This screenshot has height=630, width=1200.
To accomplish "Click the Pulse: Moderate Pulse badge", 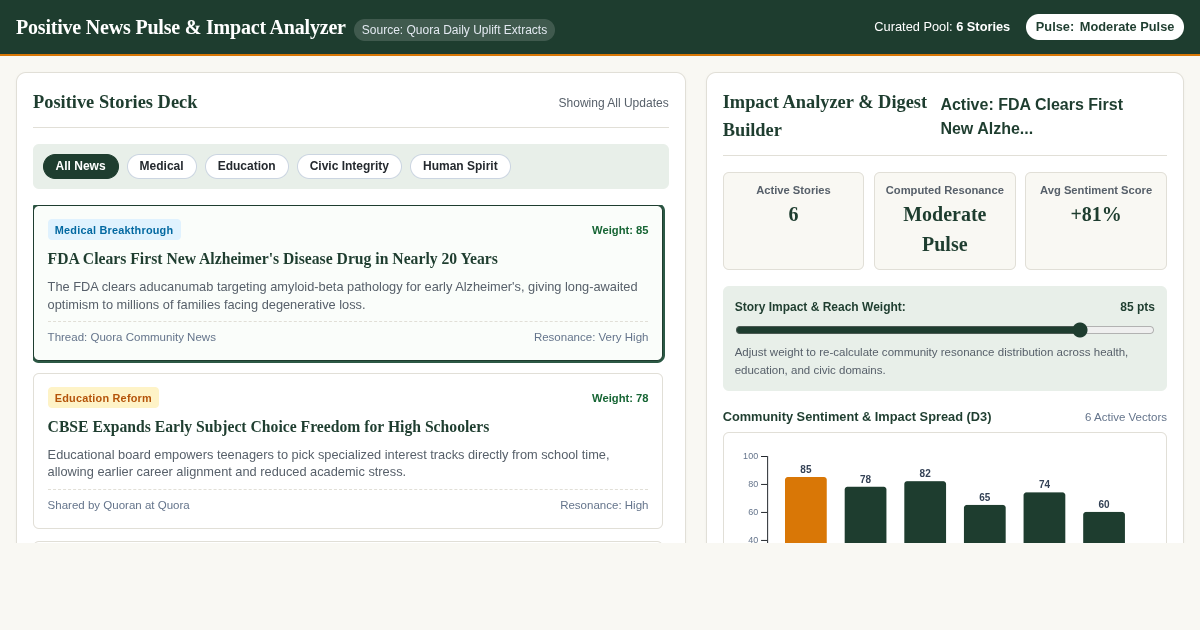I will coord(1105,27).
